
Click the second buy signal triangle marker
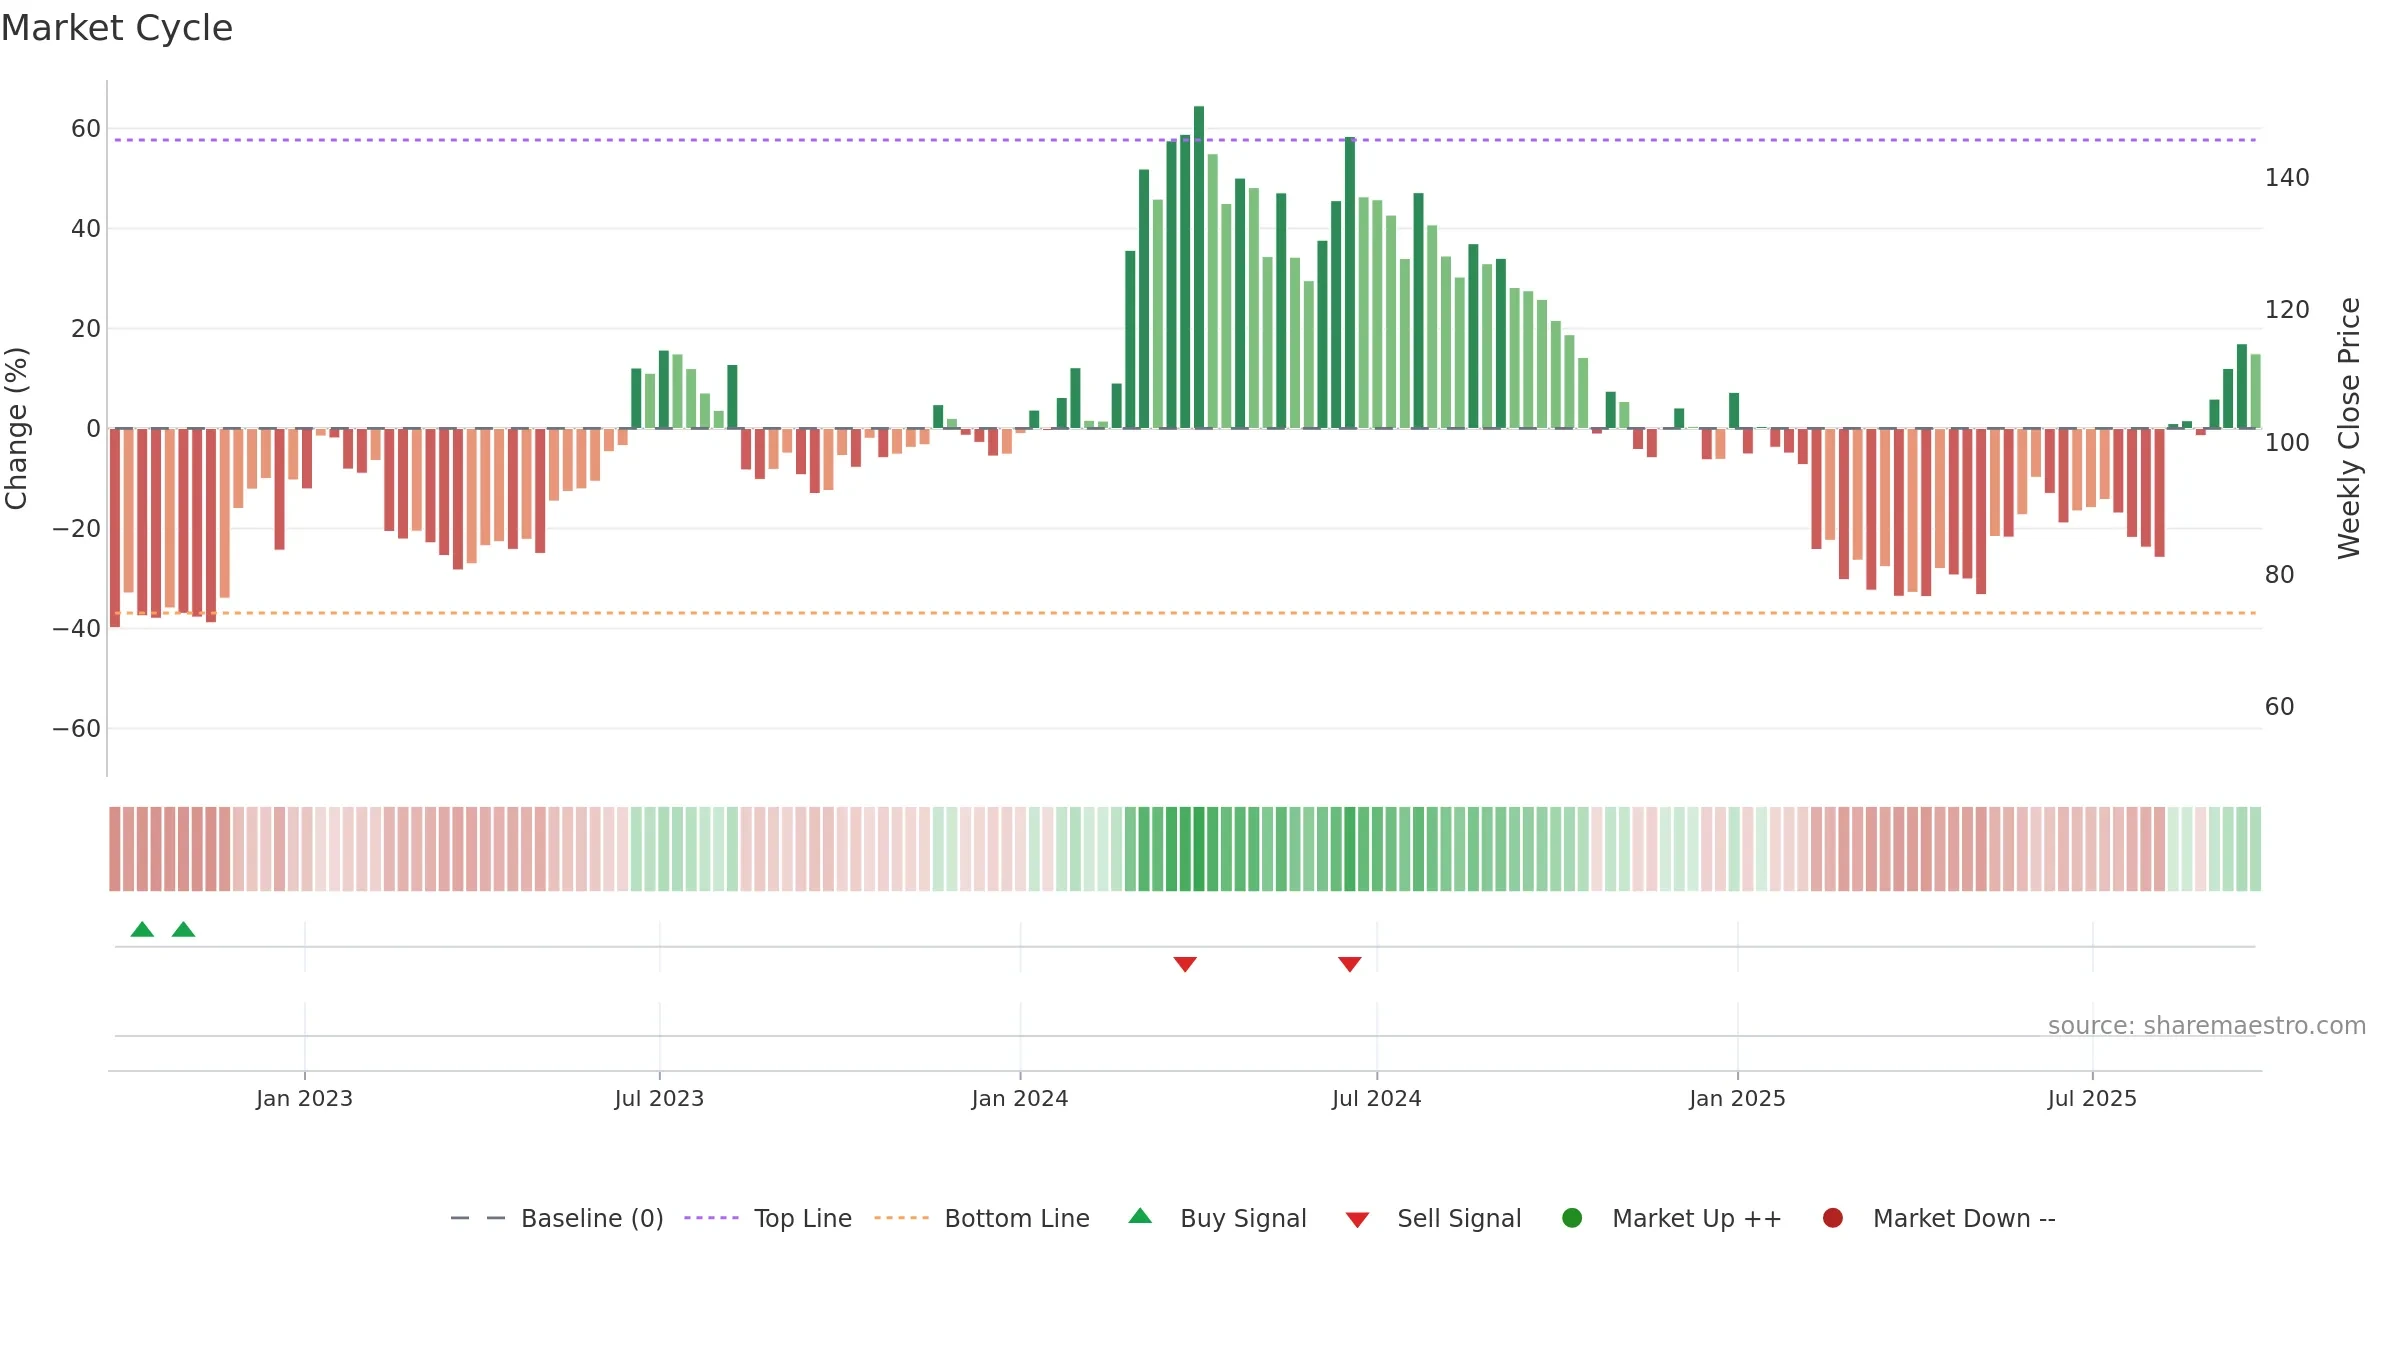coord(183,929)
